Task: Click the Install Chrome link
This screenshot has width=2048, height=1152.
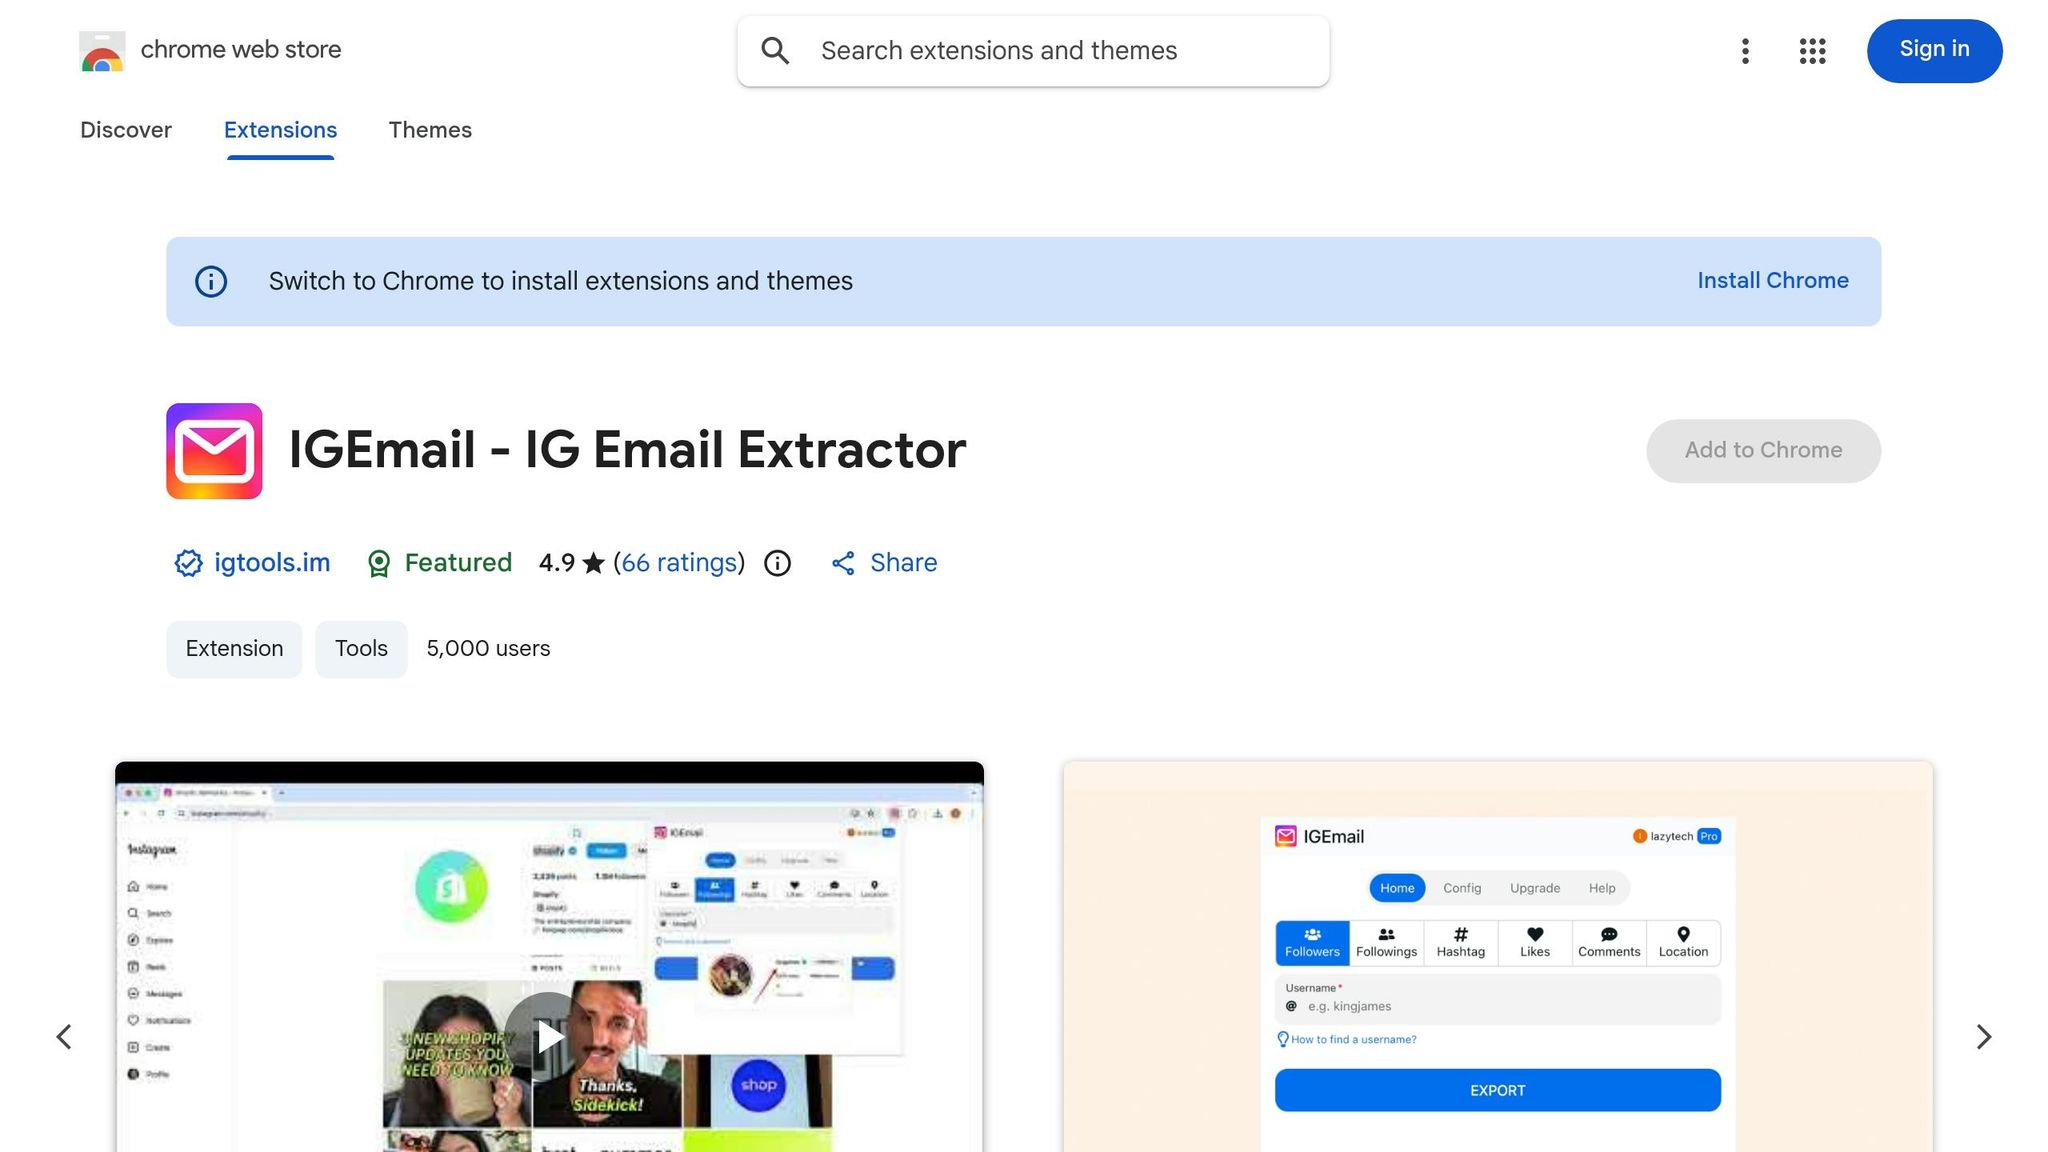Action: pyautogui.click(x=1773, y=281)
